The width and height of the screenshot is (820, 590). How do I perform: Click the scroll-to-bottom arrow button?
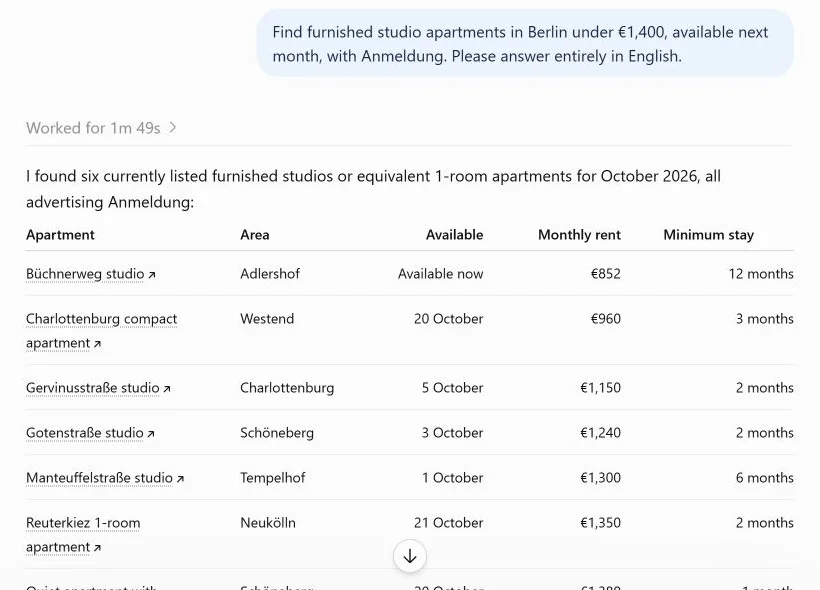coord(410,556)
